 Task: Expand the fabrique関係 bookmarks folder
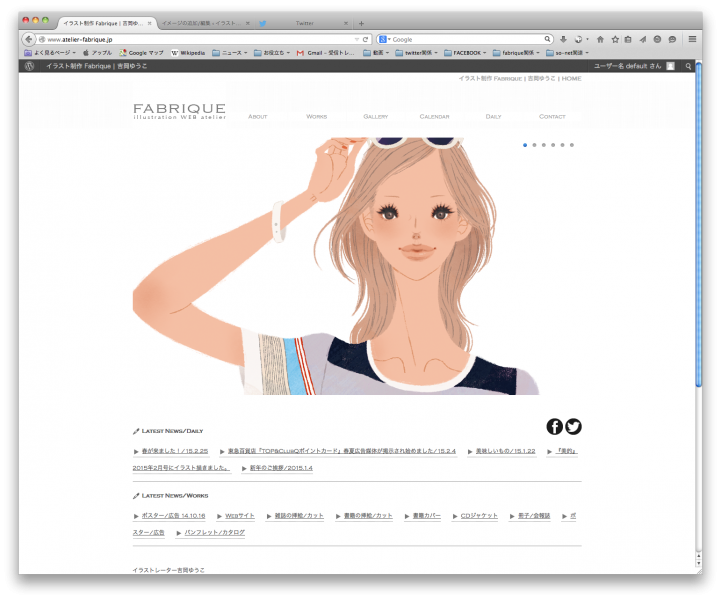516,53
